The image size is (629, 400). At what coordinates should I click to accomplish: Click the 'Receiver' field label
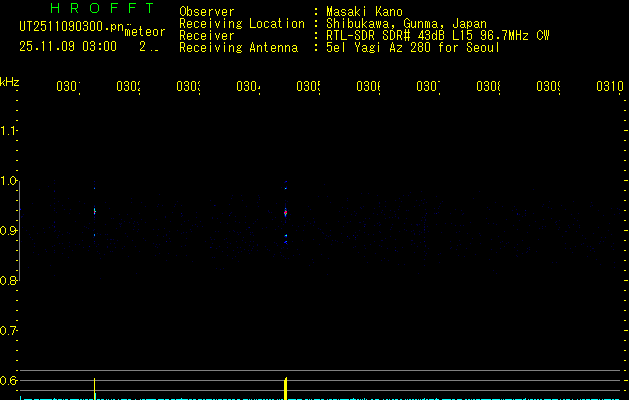(207, 36)
